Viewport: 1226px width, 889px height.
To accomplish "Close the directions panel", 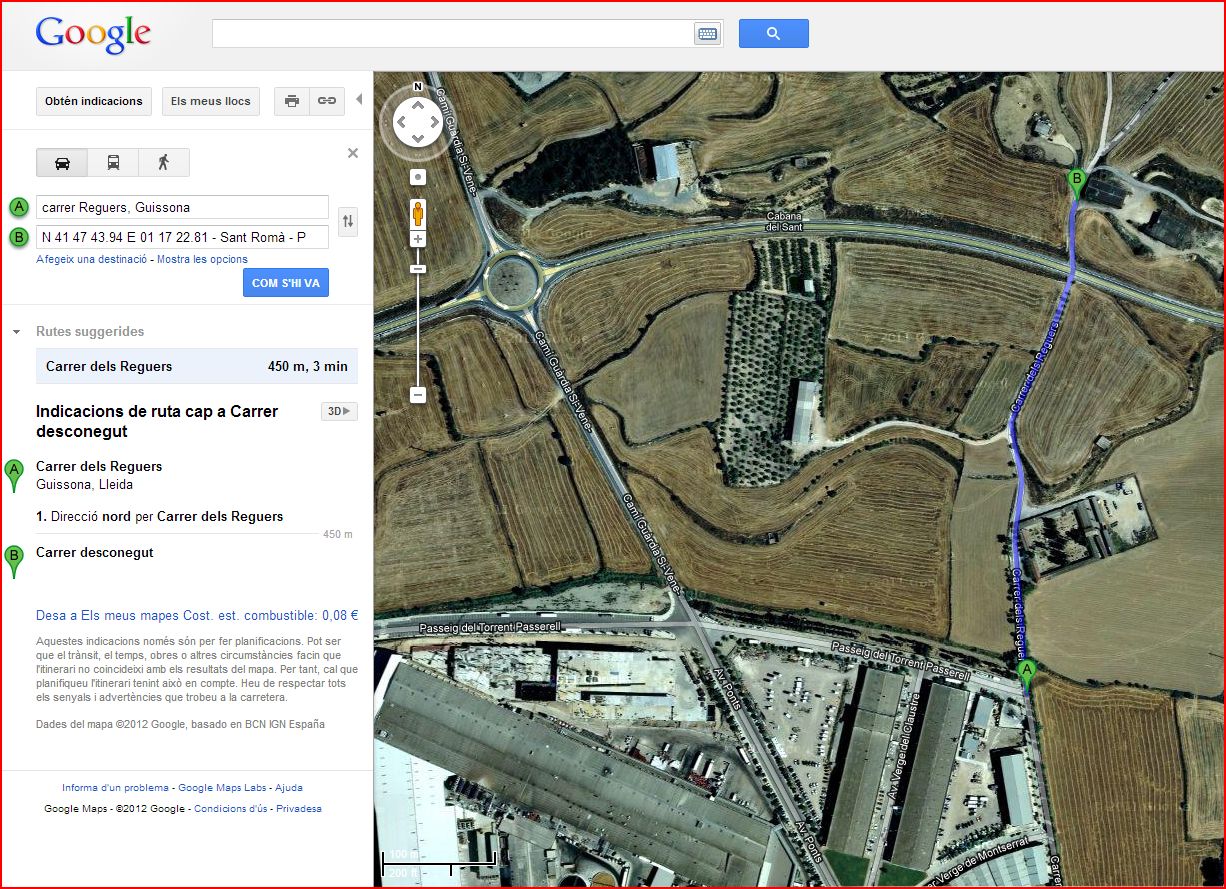I will [x=352, y=153].
